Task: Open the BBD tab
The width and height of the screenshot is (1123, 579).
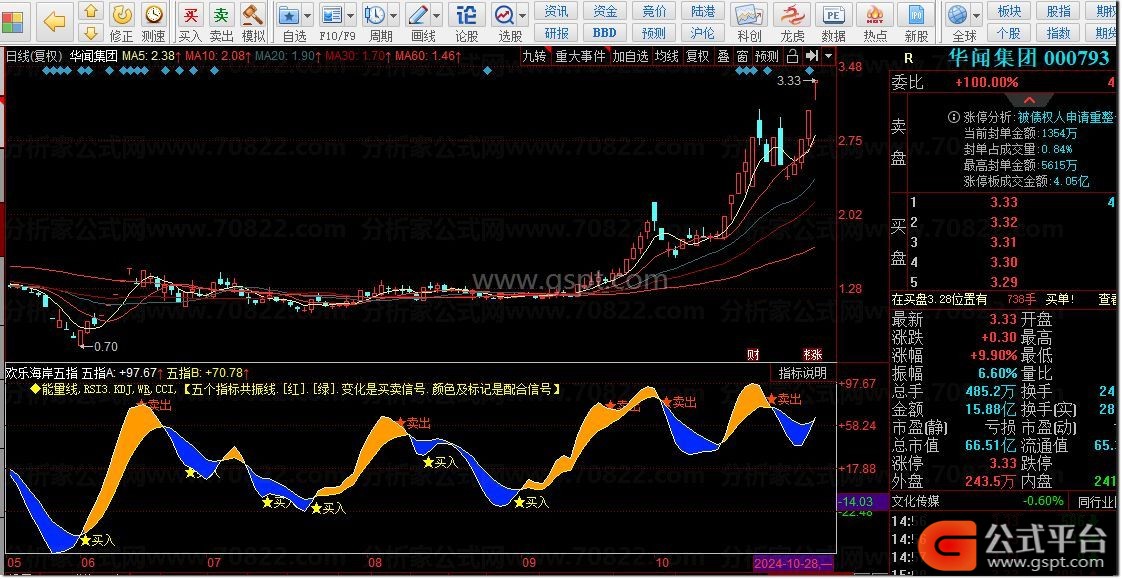Action: pos(605,33)
